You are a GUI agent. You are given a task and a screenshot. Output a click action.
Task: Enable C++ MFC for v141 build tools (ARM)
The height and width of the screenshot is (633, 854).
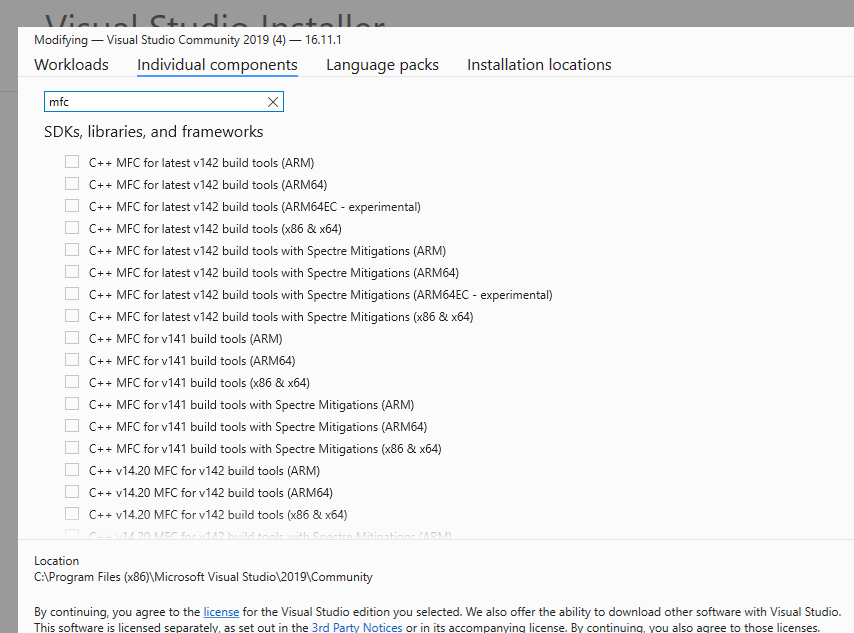(72, 338)
